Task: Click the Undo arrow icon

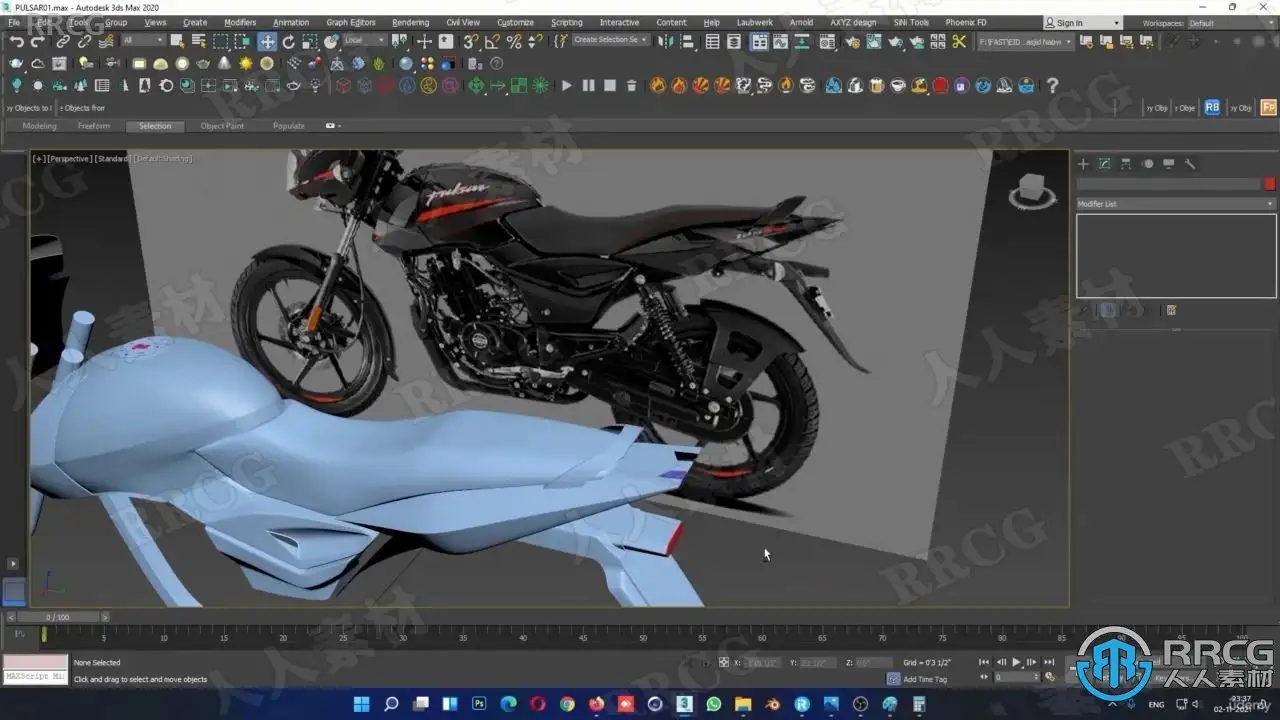Action: click(x=16, y=41)
